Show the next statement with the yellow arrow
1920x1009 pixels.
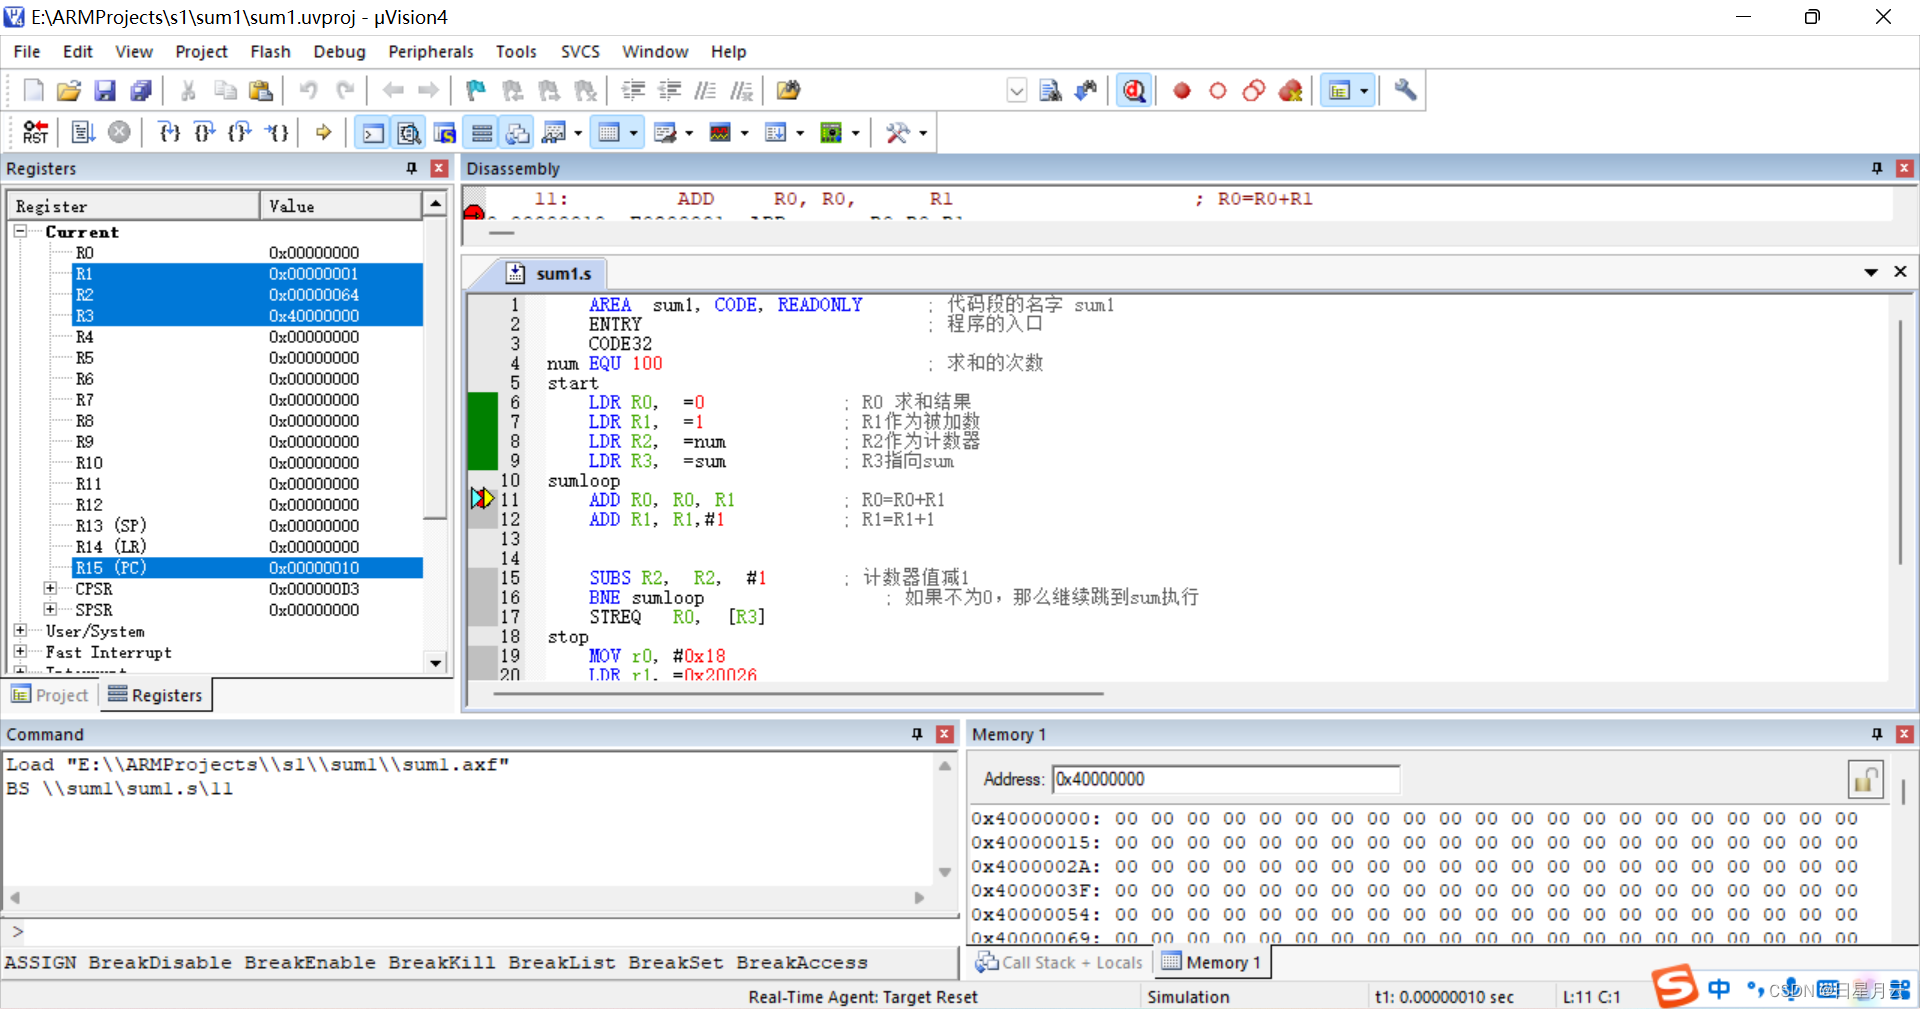point(323,132)
